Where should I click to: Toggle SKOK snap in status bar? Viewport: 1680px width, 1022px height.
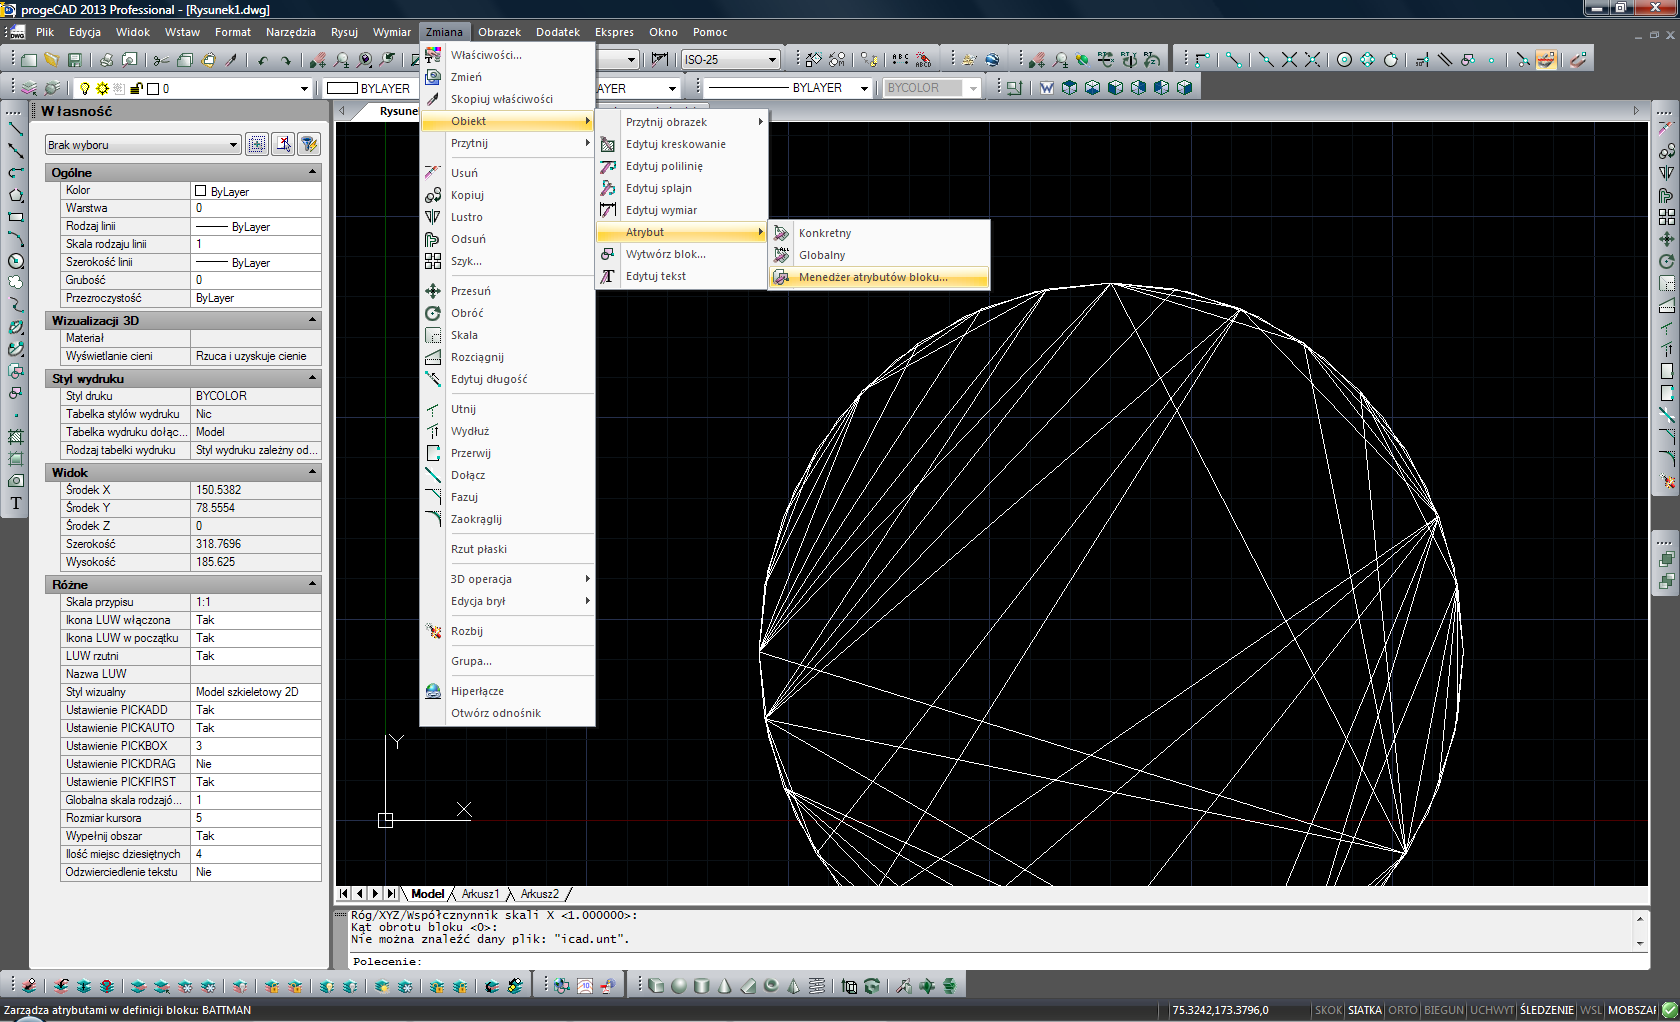(1328, 1010)
